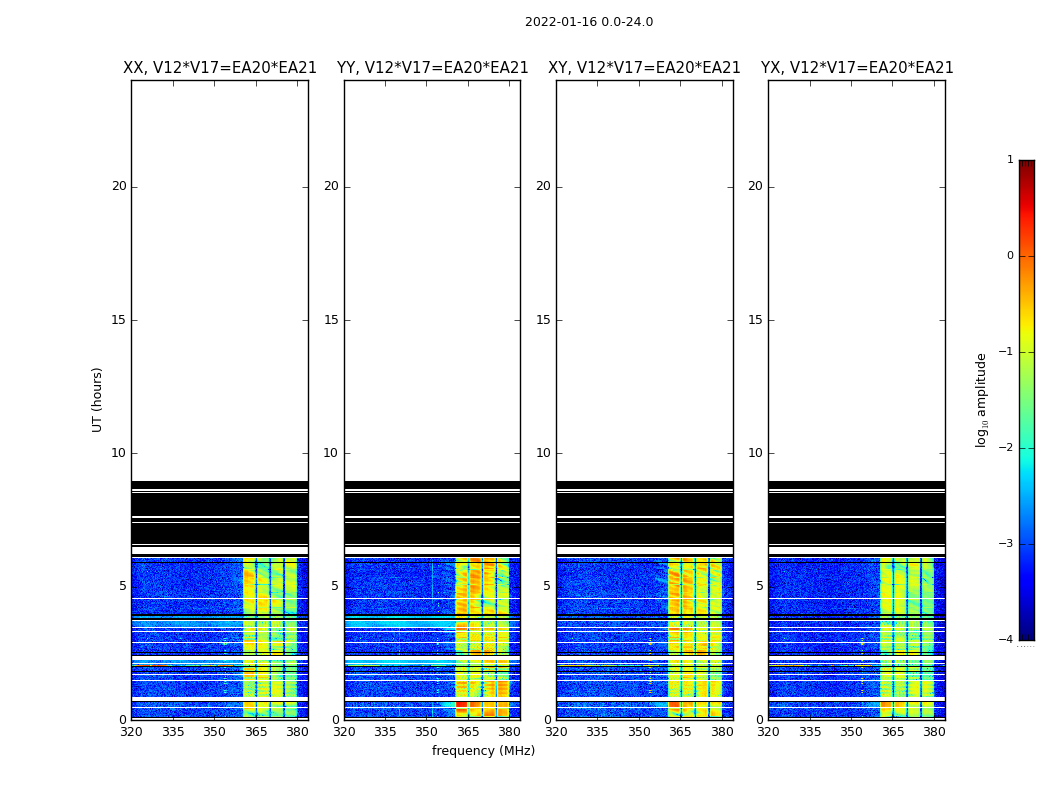Click the 335 frequency tick under YY panel
This screenshot has height=800, width=1050.
(385, 732)
